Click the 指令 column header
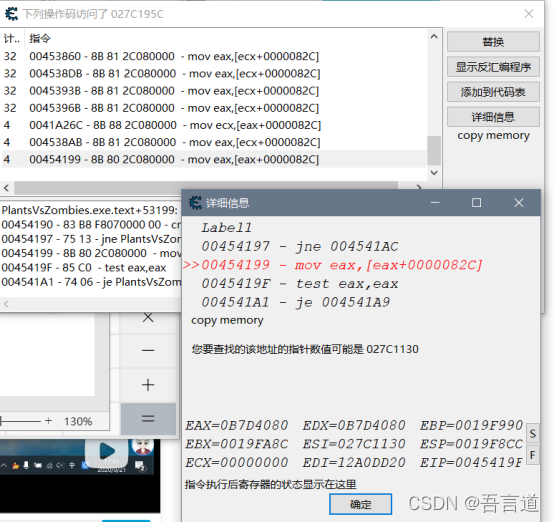Viewport: 554px width, 522px height. pos(40,38)
